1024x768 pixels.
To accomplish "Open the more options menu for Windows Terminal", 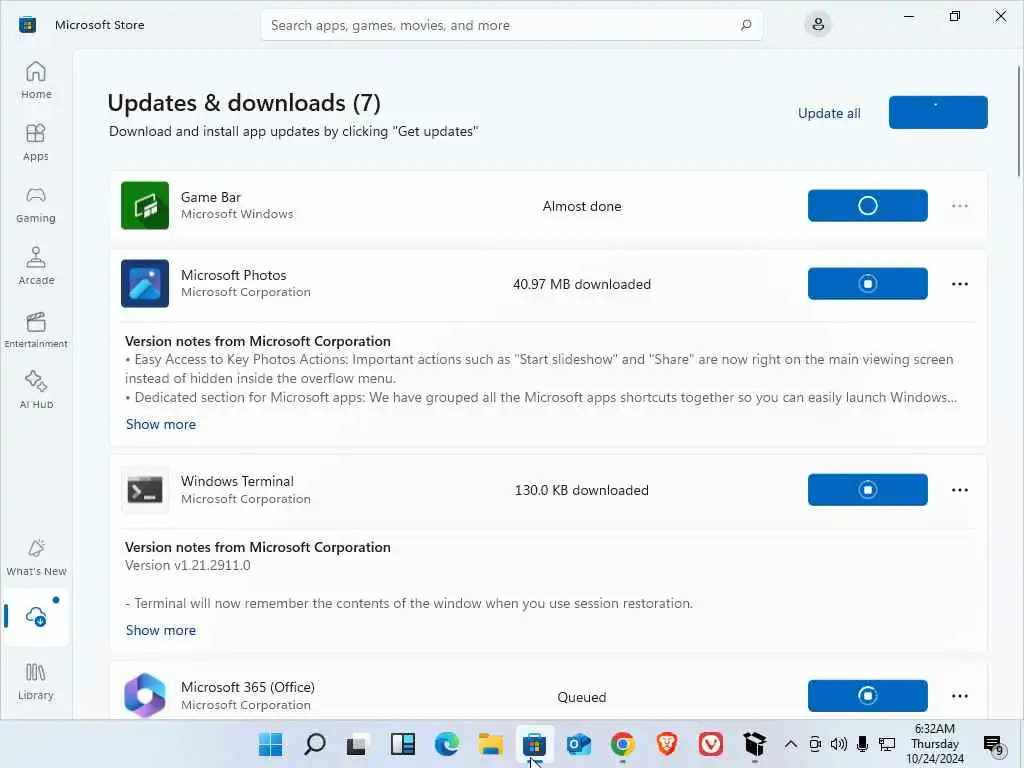I will [x=959, y=490].
